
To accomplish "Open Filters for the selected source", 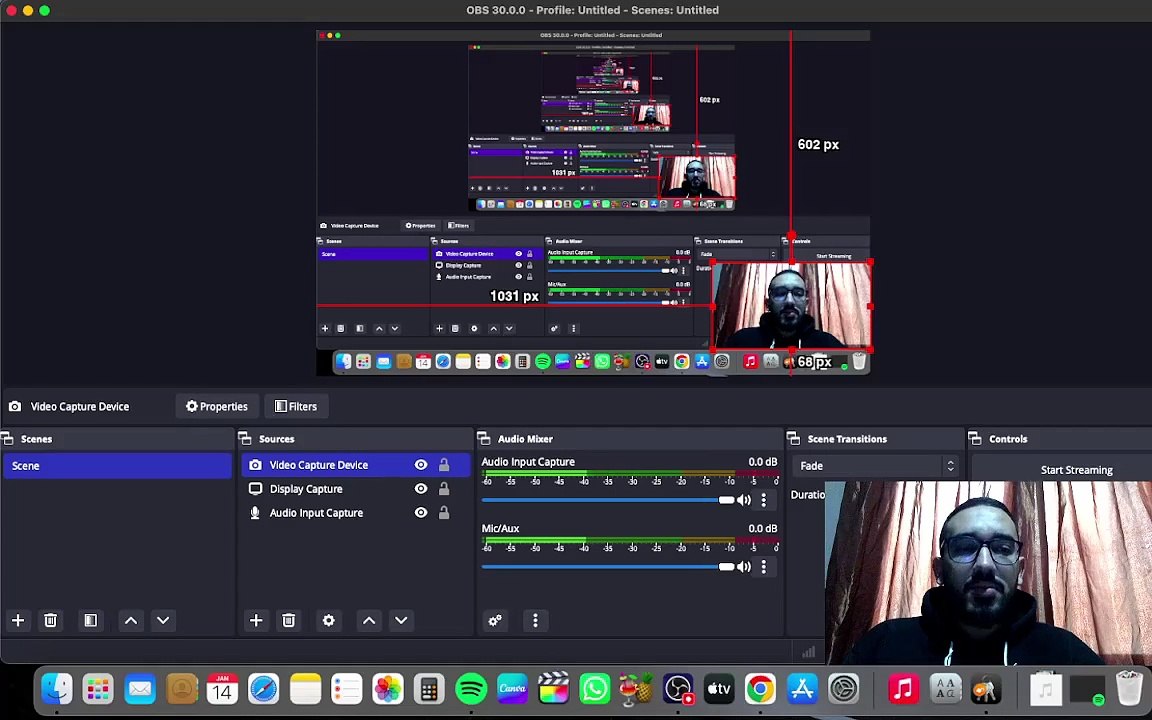I will [296, 406].
